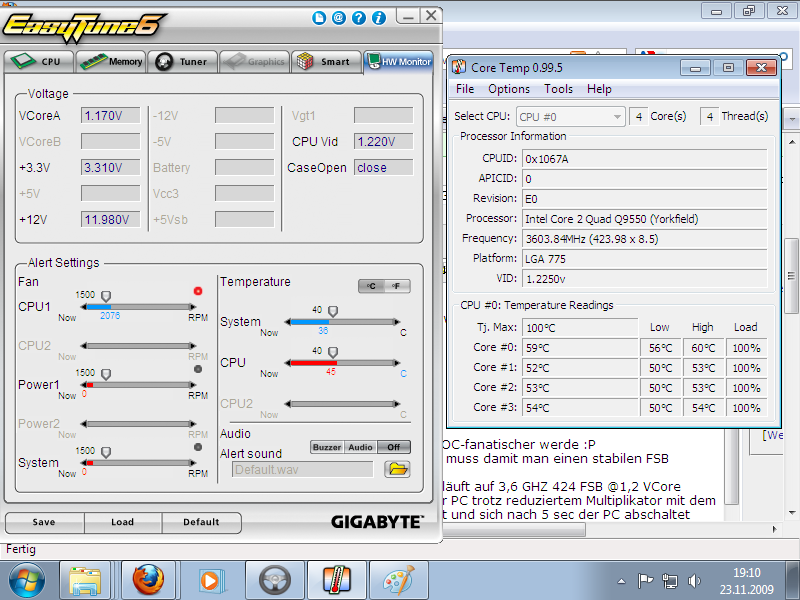Image resolution: width=800 pixels, height=600 pixels.
Task: Open the steering wheel taskbar app
Action: (x=274, y=581)
